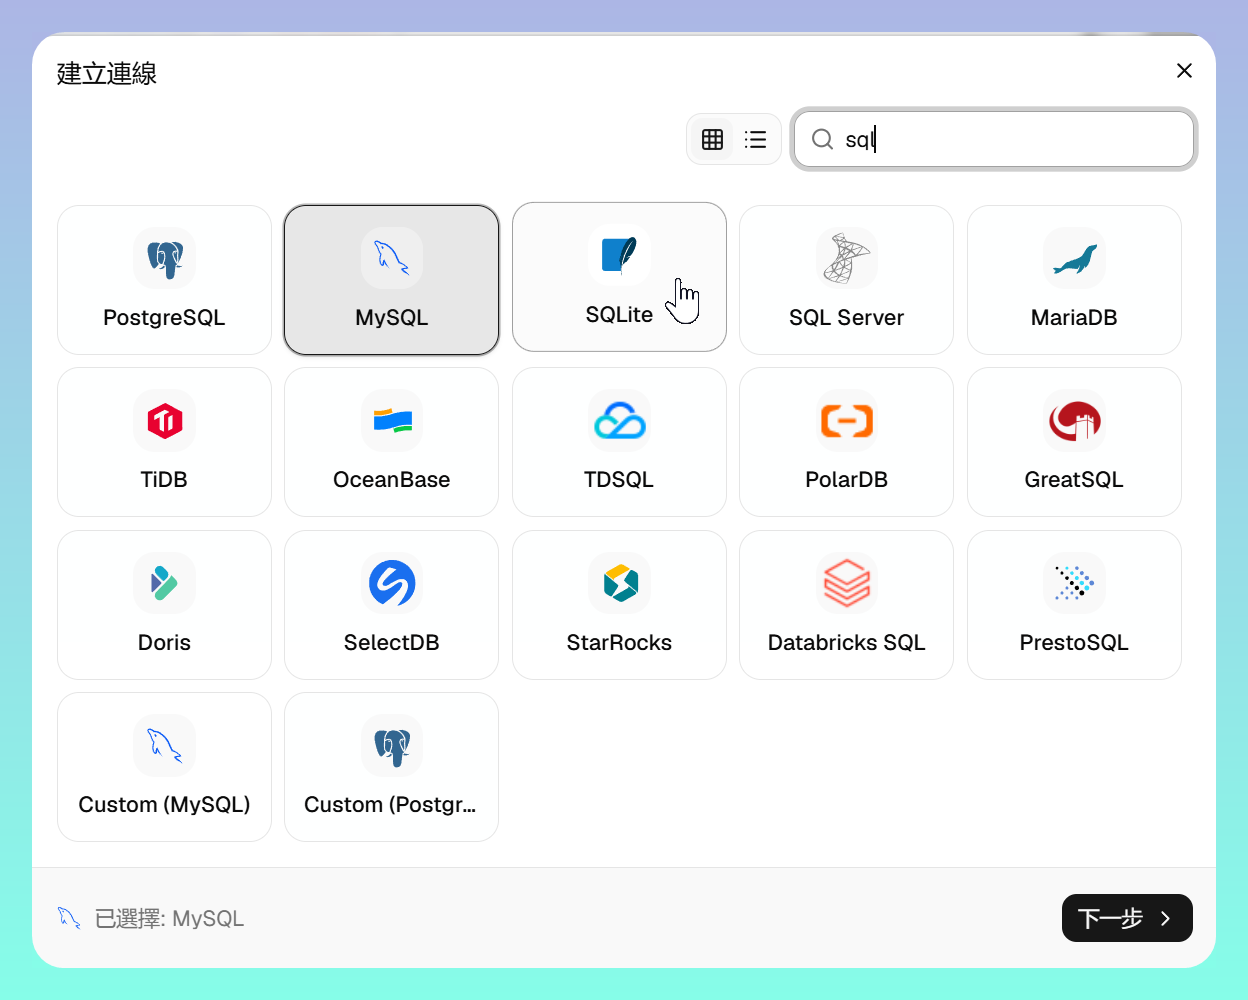Viewport: 1248px width, 1000px height.
Task: Click the MySQL icon beside 已選擇
Action: point(69,918)
